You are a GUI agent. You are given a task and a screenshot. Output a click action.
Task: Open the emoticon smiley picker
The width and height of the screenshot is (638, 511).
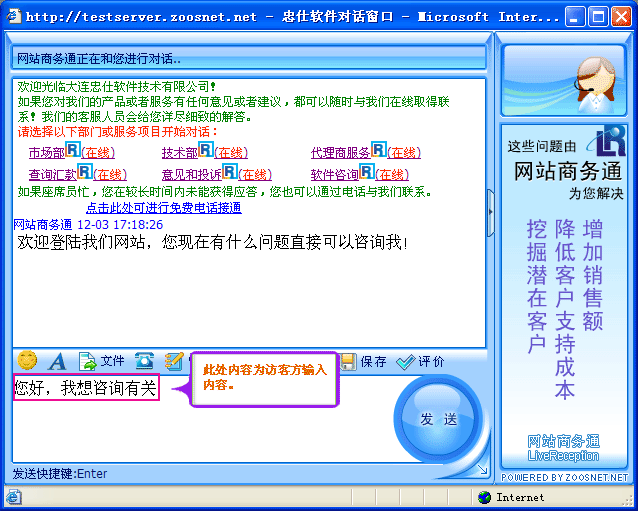click(x=27, y=360)
